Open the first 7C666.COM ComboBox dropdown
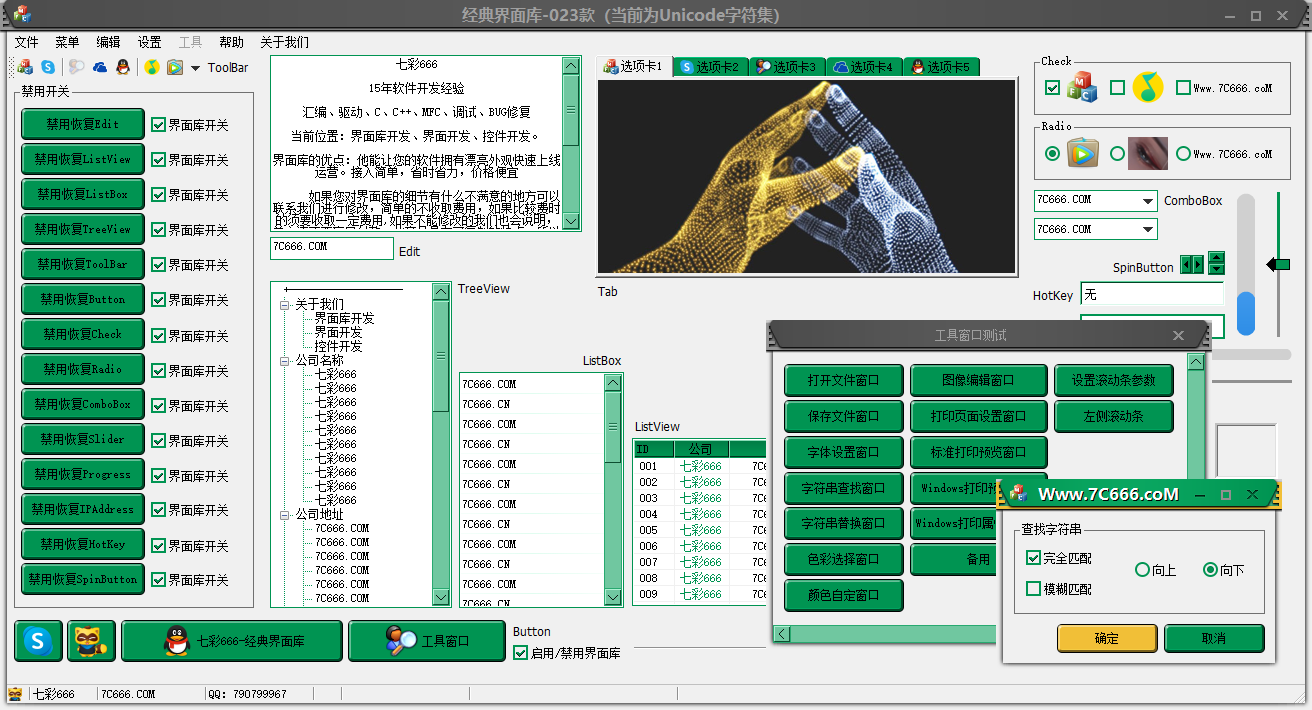The height and width of the screenshot is (710, 1312). (x=1147, y=201)
